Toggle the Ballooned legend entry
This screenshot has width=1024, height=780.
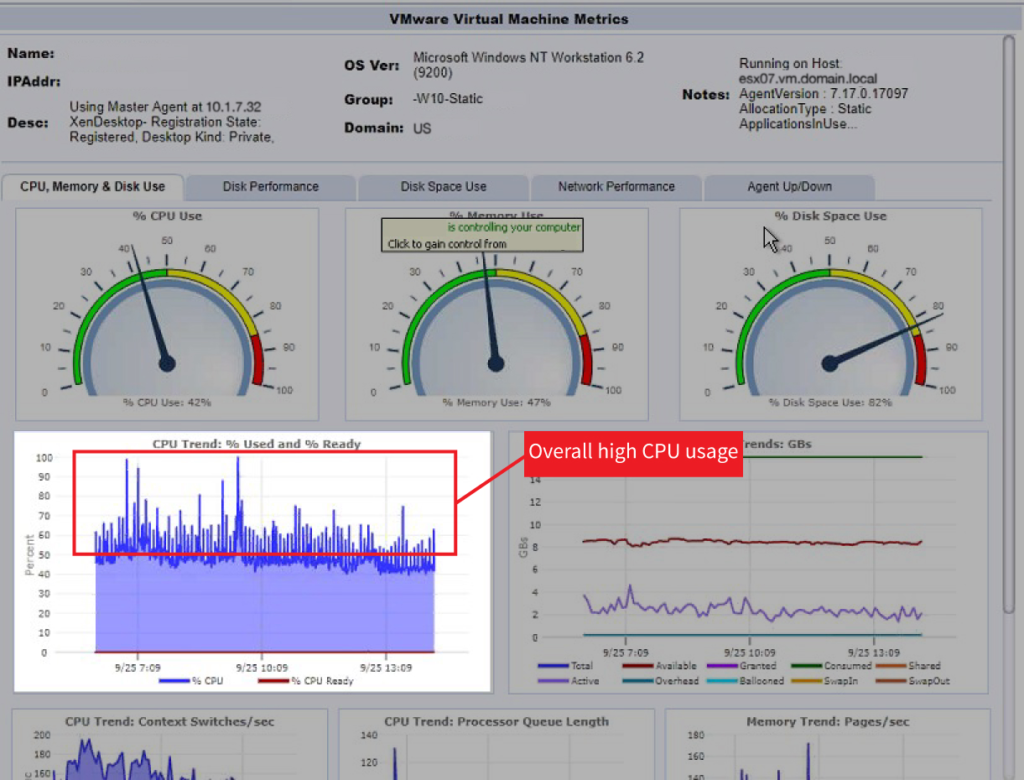click(x=745, y=681)
